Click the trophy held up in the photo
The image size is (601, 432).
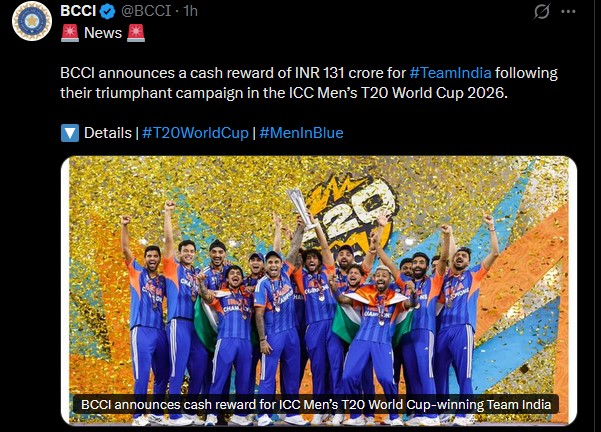point(297,205)
